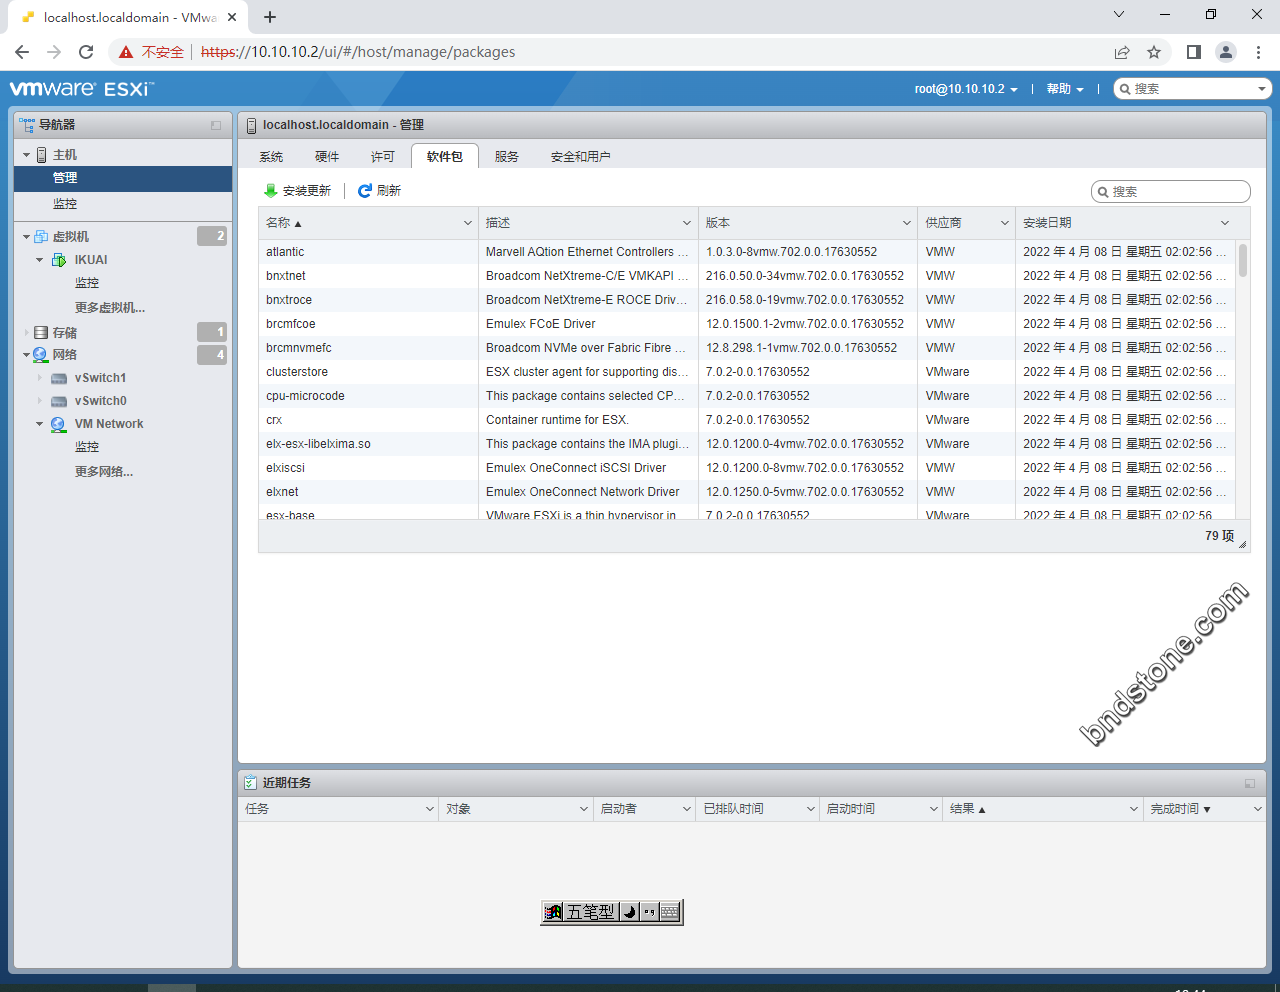Click the package list vertical scrollbar

point(1243,260)
